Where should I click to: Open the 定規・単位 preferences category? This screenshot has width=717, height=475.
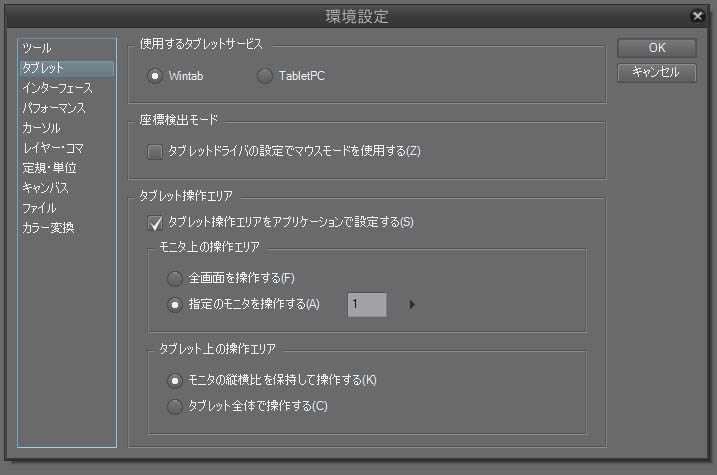[67, 168]
